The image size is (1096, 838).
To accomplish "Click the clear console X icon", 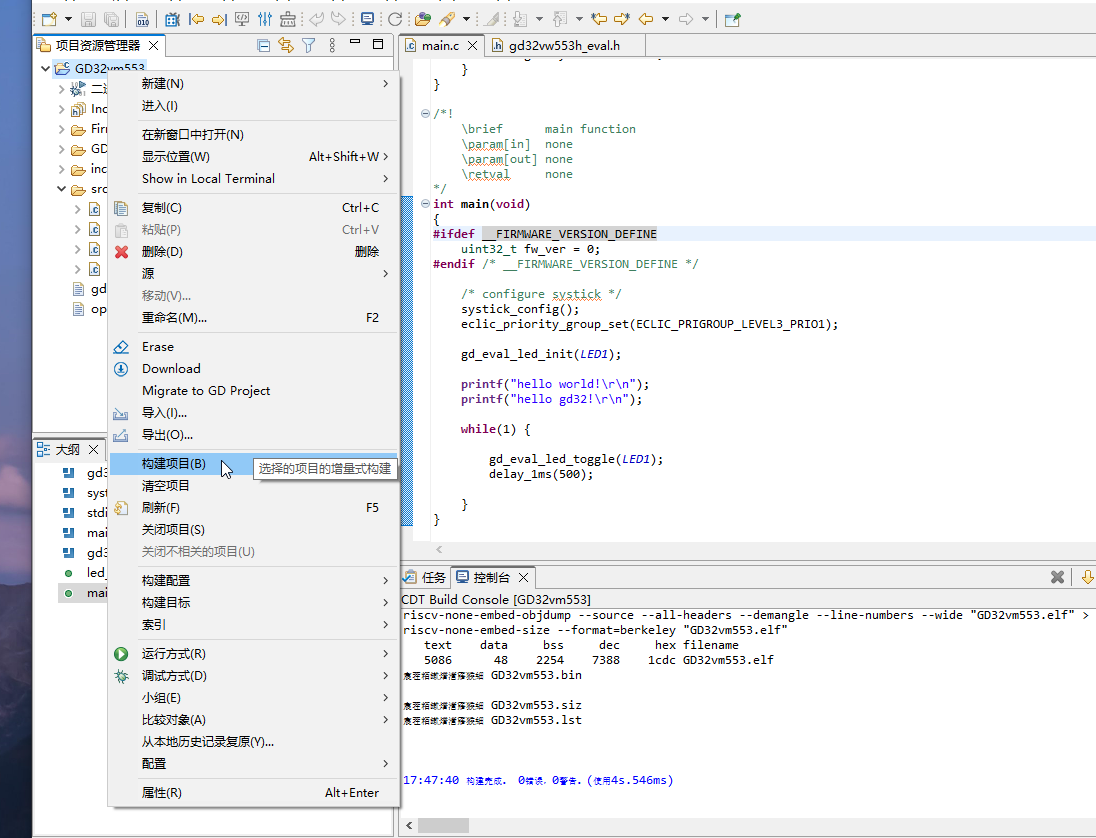I will [x=1057, y=577].
